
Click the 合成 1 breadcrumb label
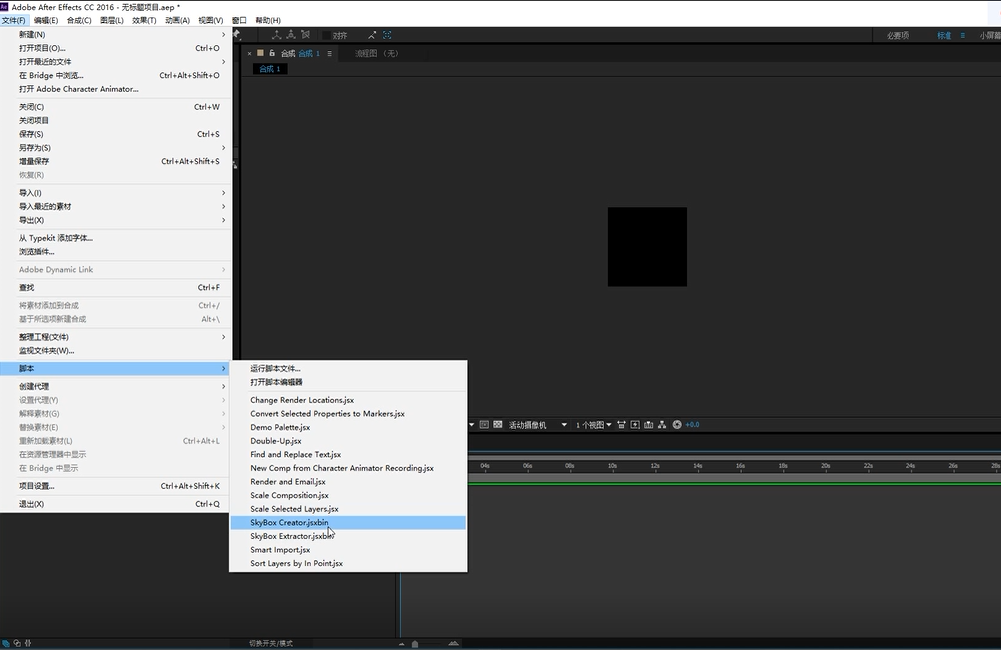(x=270, y=69)
